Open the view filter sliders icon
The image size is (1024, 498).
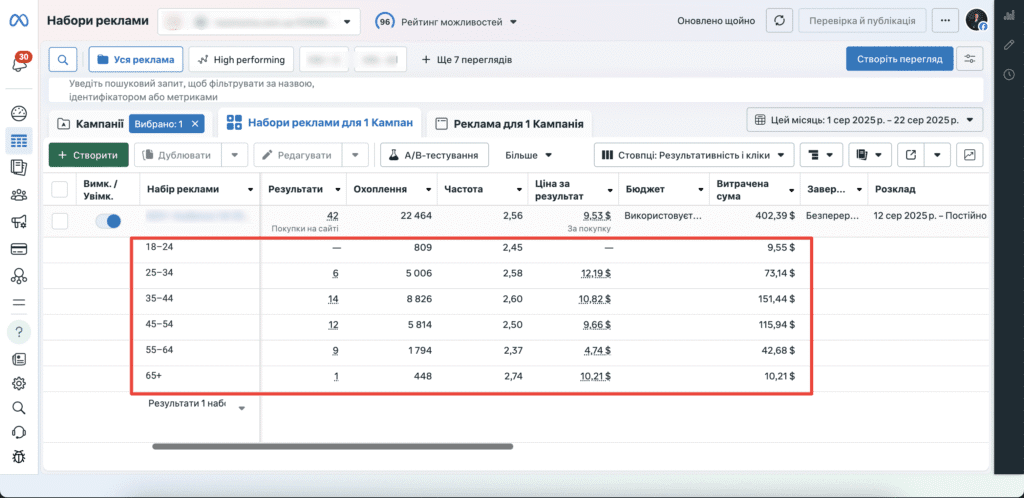tap(970, 59)
